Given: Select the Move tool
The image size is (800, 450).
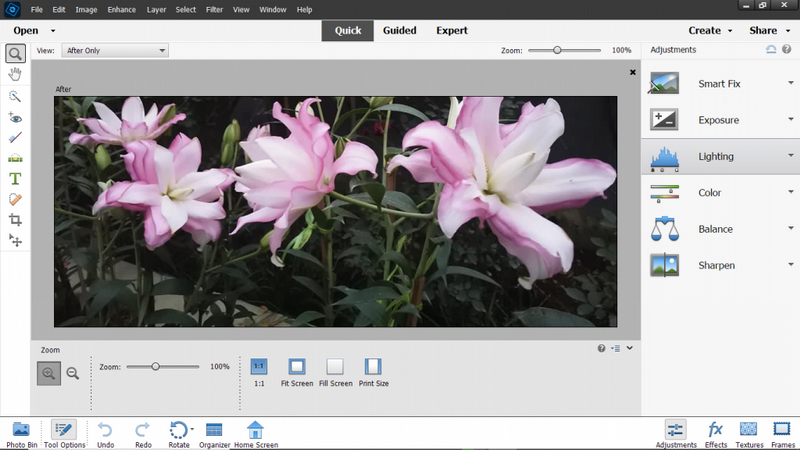Looking at the screenshot, I should coord(15,240).
